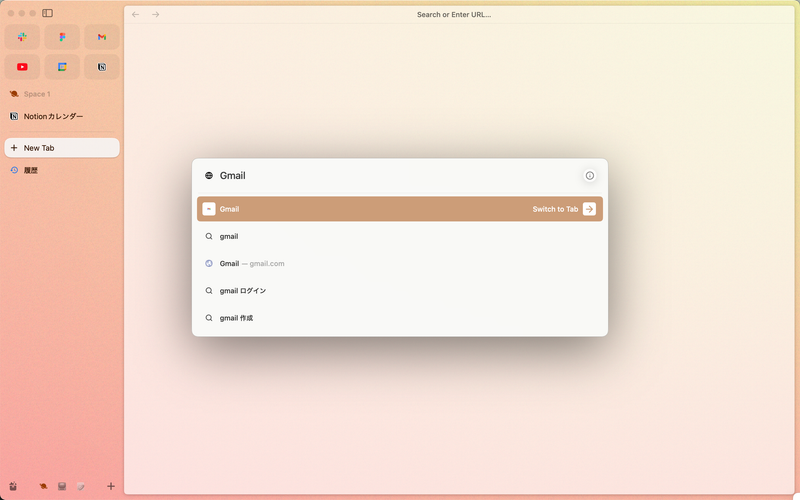Open the pinned YouTube favorite
800x500 pixels.
click(22, 67)
